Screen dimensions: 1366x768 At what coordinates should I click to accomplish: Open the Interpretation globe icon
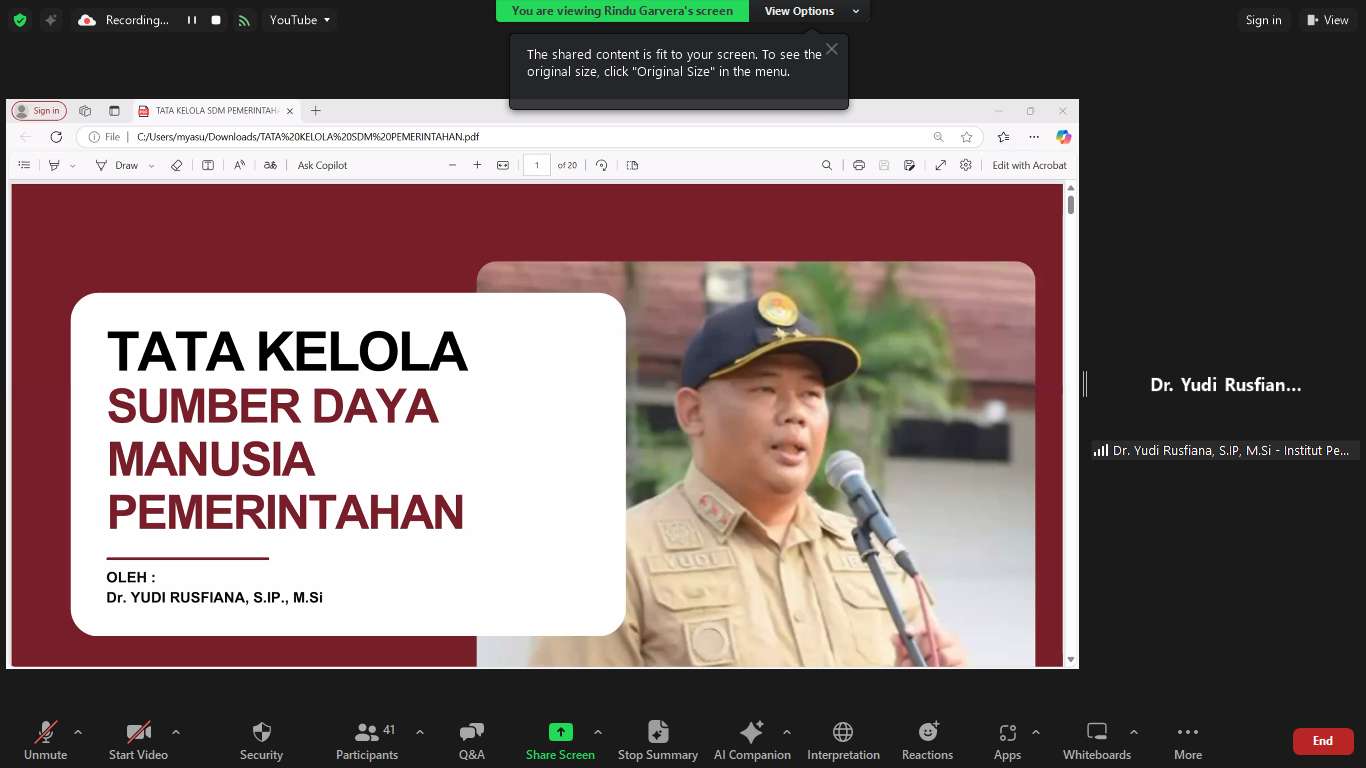pyautogui.click(x=843, y=732)
